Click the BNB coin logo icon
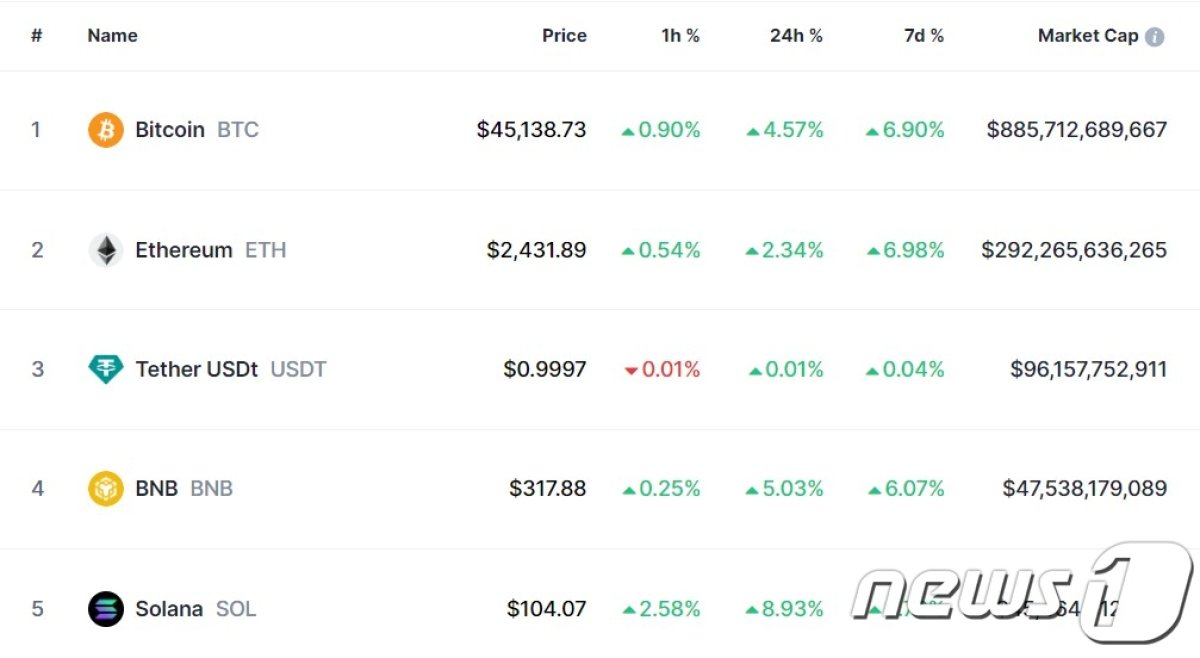The height and width of the screenshot is (658, 1200). [105, 489]
